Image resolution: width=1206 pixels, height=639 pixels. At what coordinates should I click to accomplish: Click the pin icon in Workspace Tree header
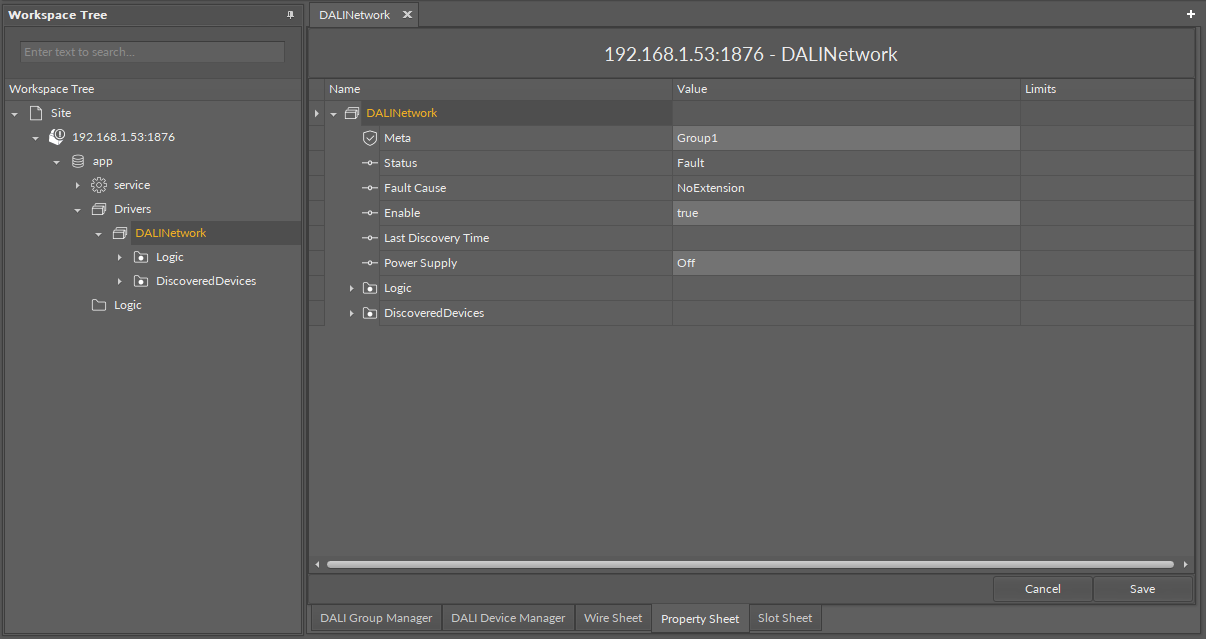click(290, 15)
